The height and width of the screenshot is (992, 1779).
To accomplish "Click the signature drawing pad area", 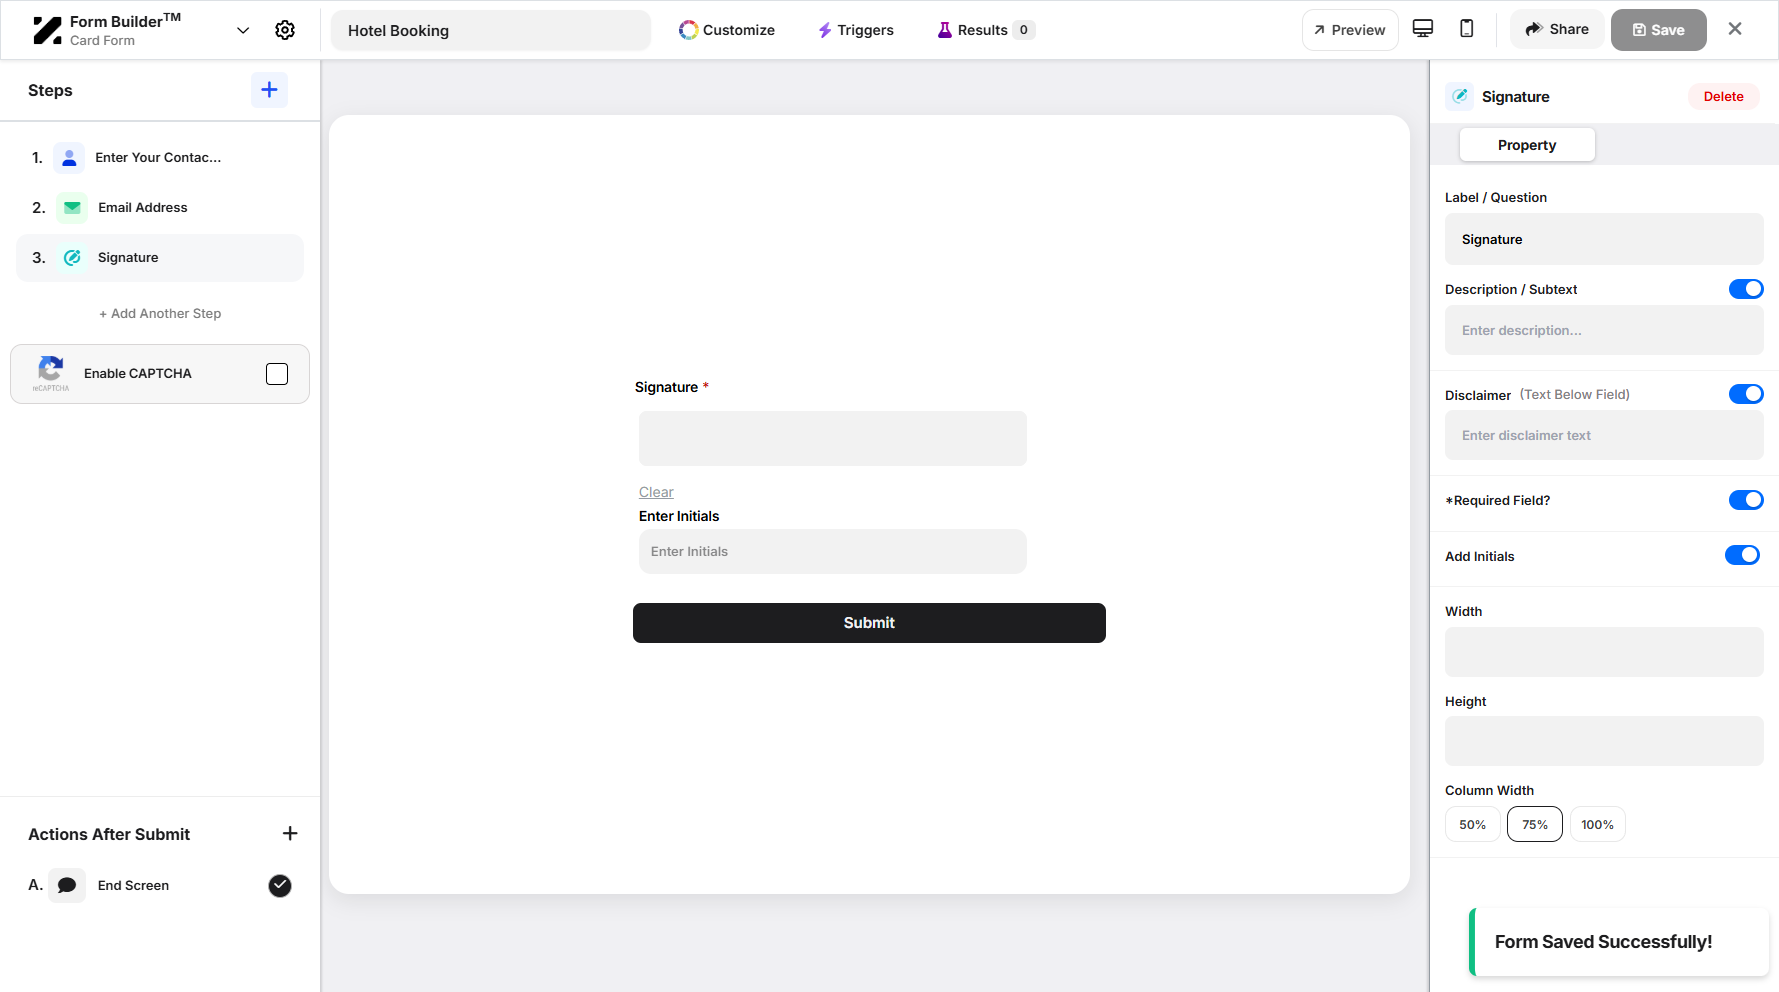I will (x=833, y=438).
